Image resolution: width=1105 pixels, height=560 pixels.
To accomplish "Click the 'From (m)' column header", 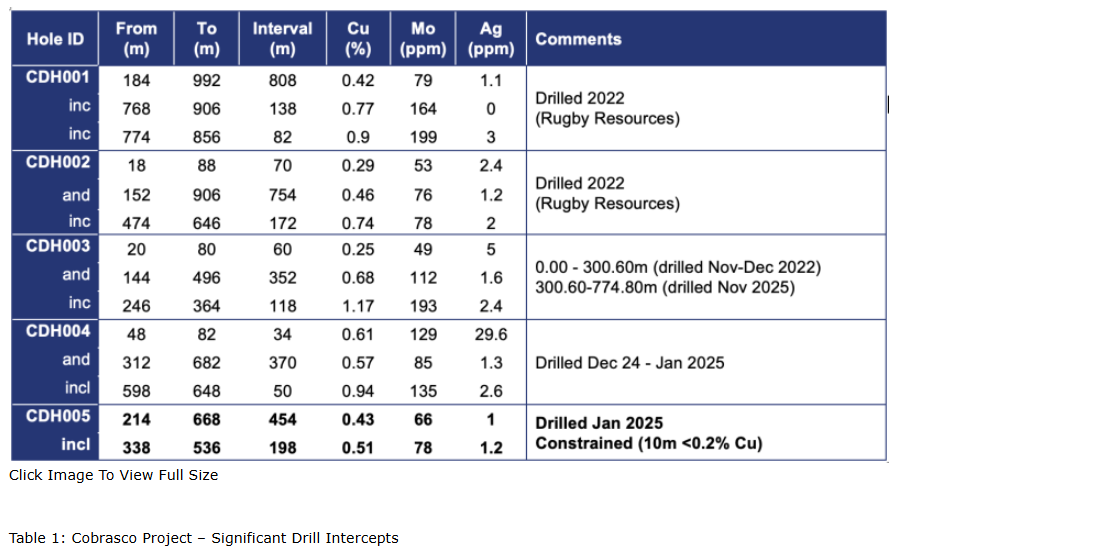I will point(136,39).
